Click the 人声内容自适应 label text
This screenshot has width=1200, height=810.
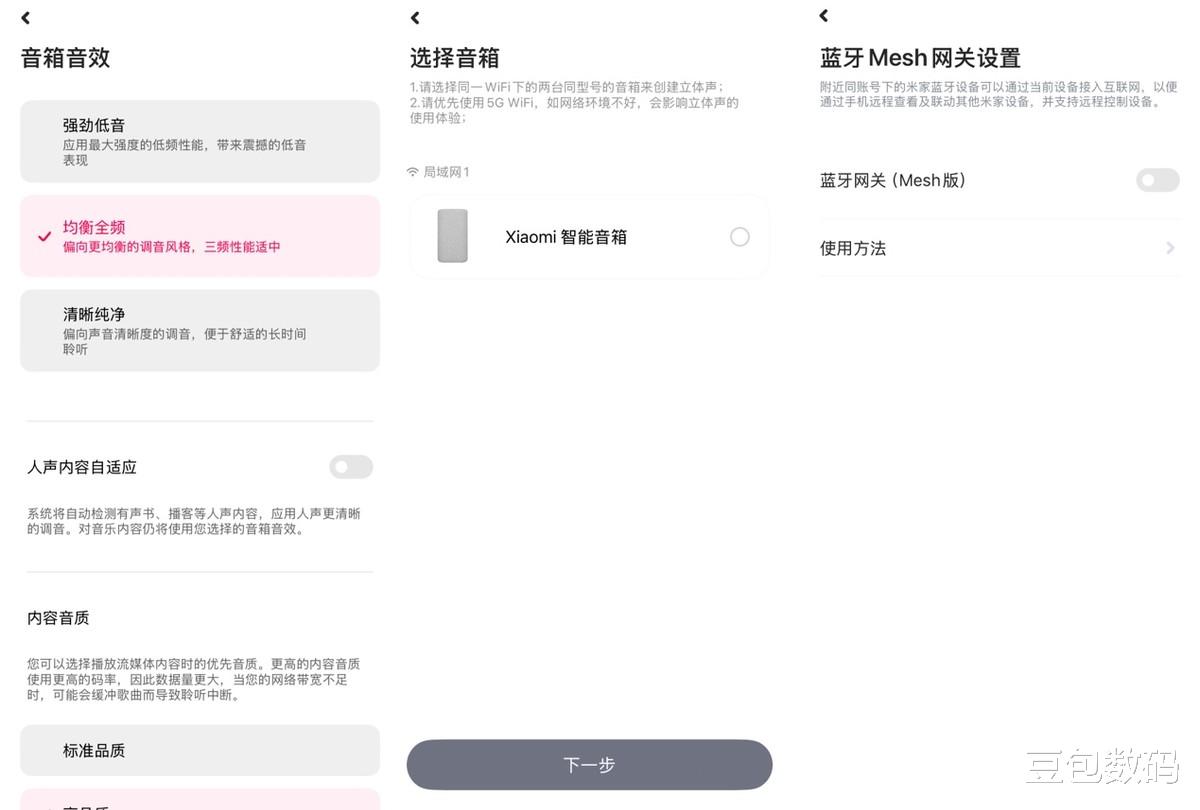tap(82, 467)
